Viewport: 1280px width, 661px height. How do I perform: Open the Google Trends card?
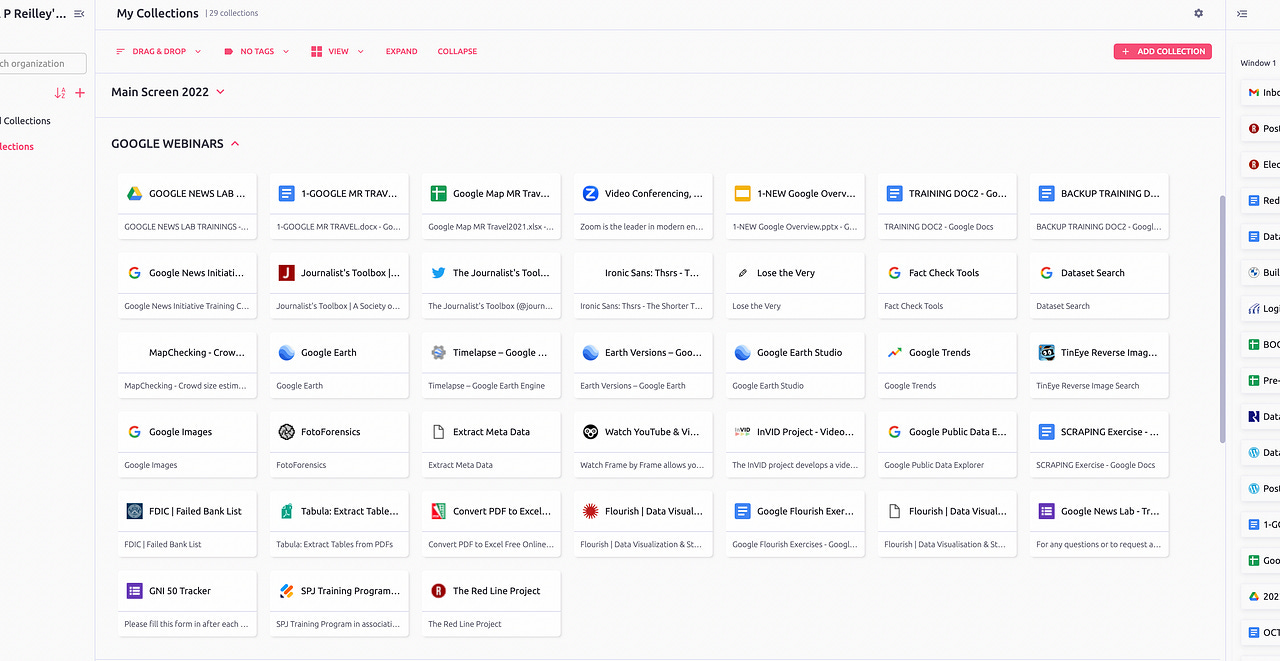(947, 365)
